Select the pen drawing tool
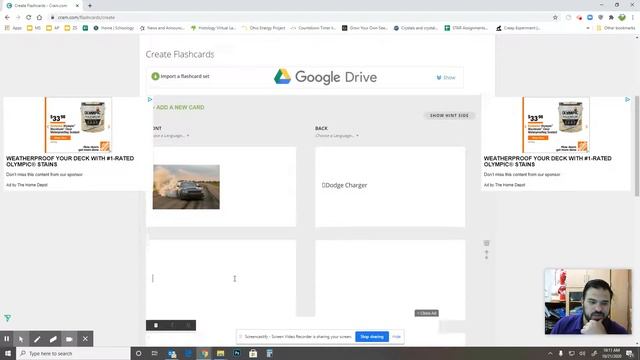Screen dimensions: 640x360 tap(37, 339)
